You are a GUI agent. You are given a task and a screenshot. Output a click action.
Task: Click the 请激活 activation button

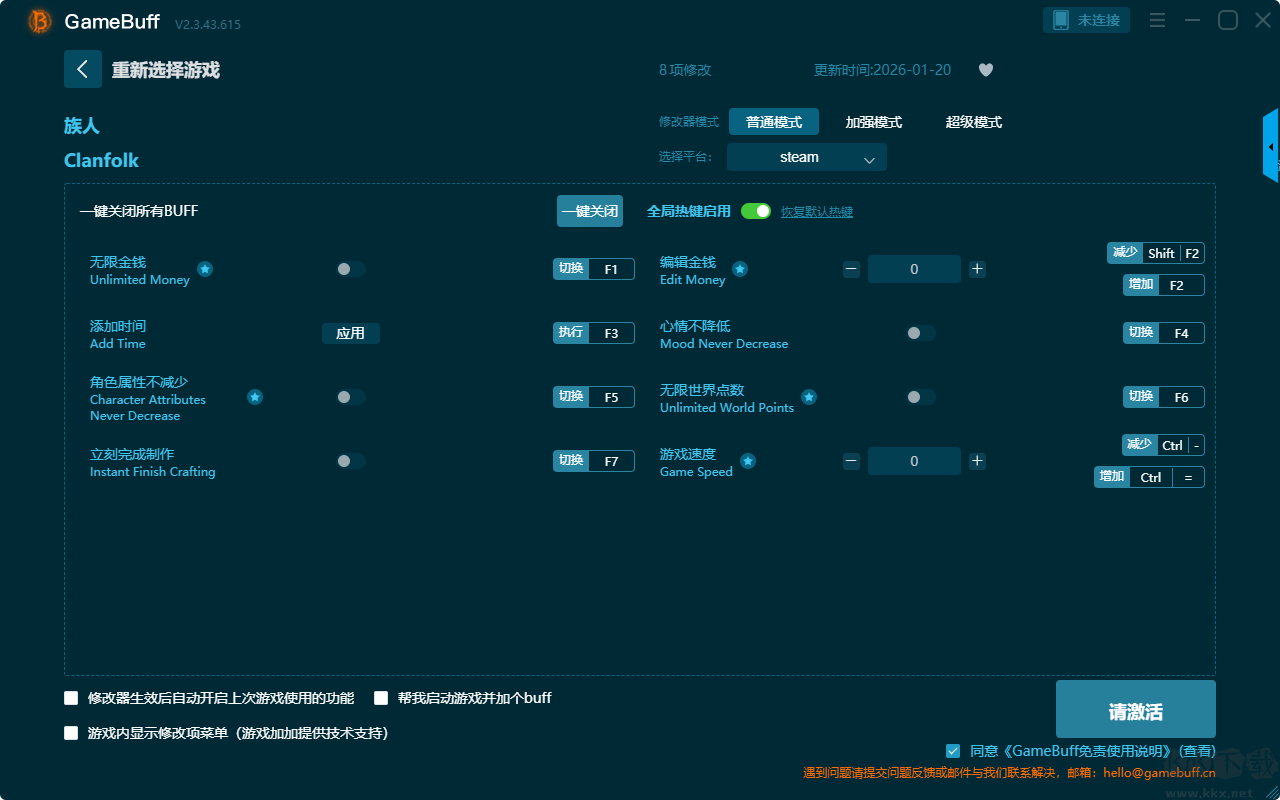coord(1136,709)
